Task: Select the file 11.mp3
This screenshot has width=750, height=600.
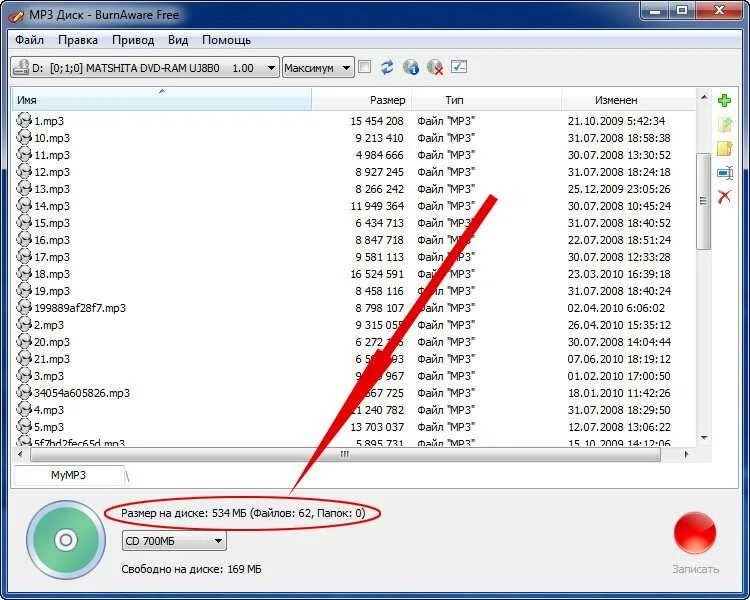Action: coord(52,155)
